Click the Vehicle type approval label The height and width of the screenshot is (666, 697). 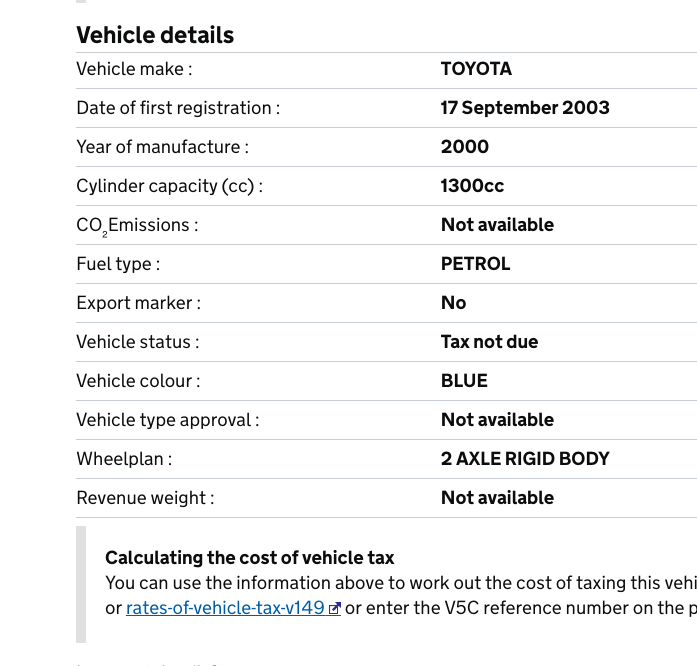click(167, 420)
